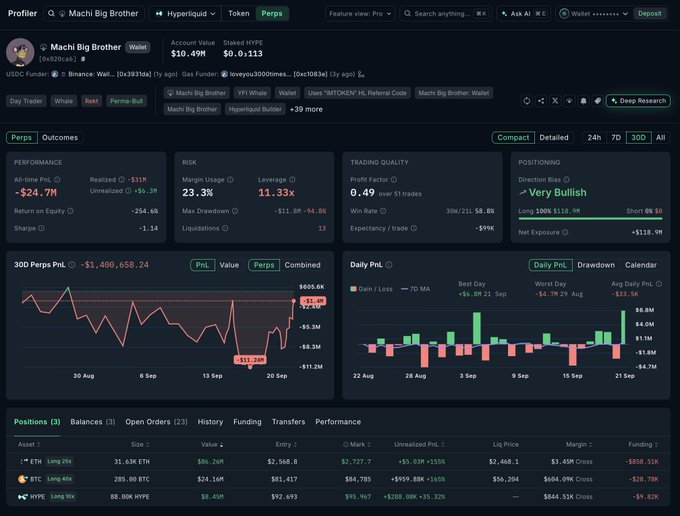Select the Compact view toggle
This screenshot has height=516, width=680.
(x=513, y=138)
